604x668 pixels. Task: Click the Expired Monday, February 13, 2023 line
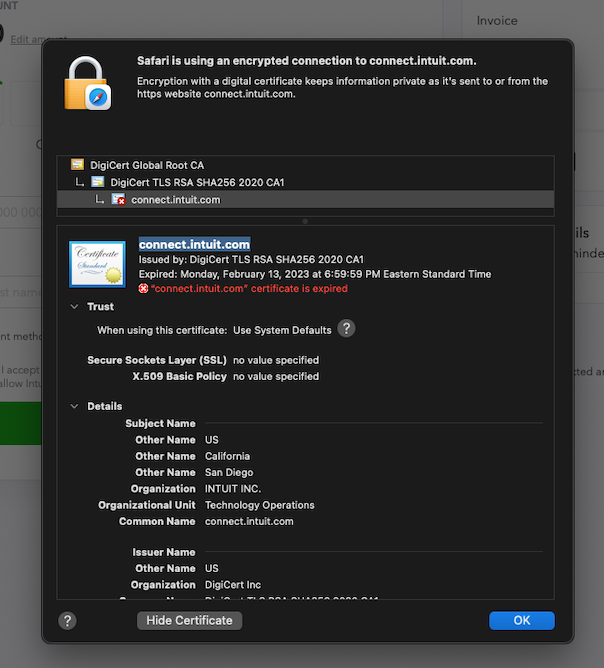[x=315, y=274]
